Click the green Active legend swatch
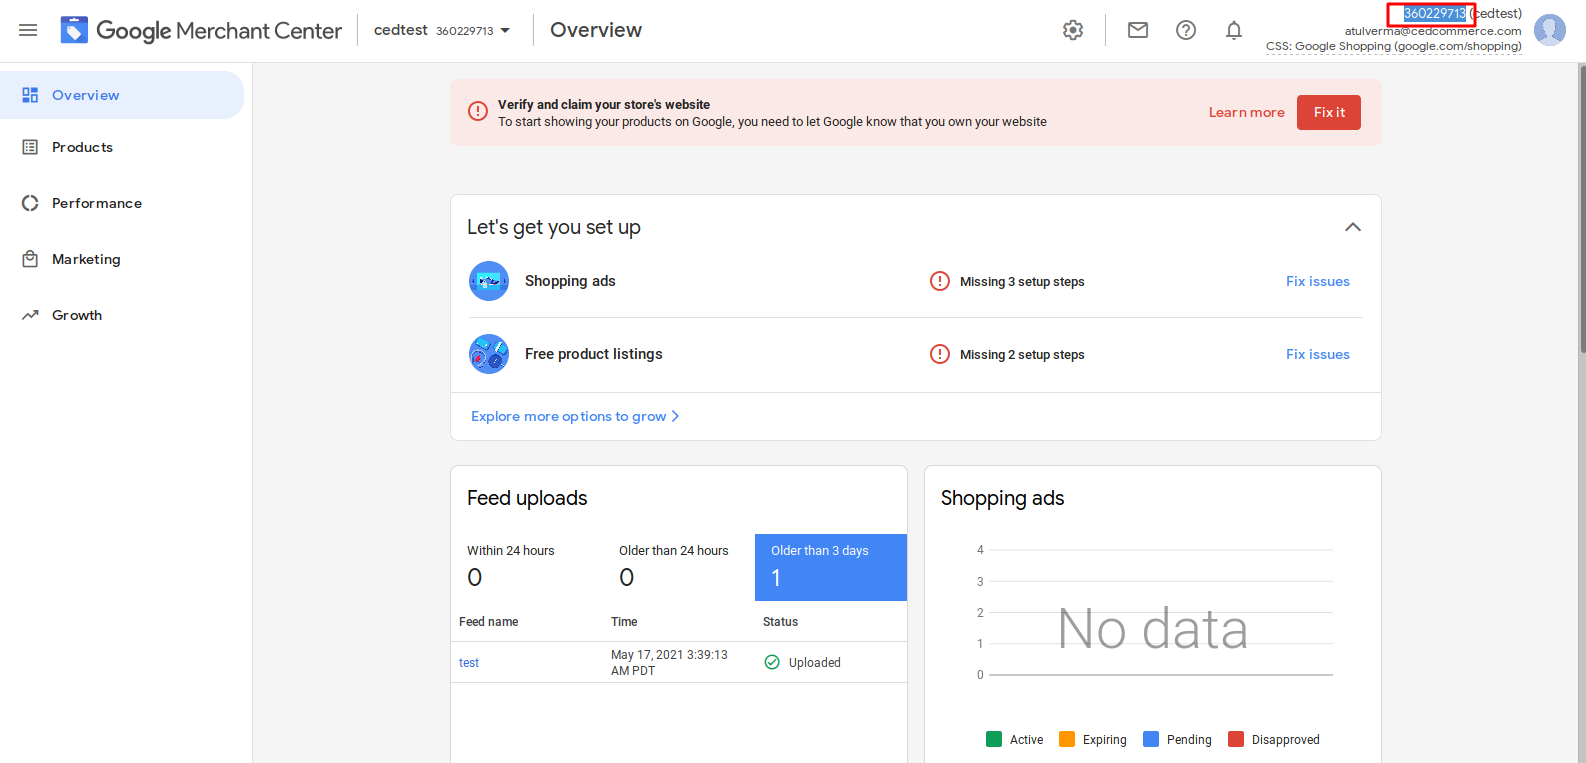This screenshot has height=763, width=1586. coord(994,739)
